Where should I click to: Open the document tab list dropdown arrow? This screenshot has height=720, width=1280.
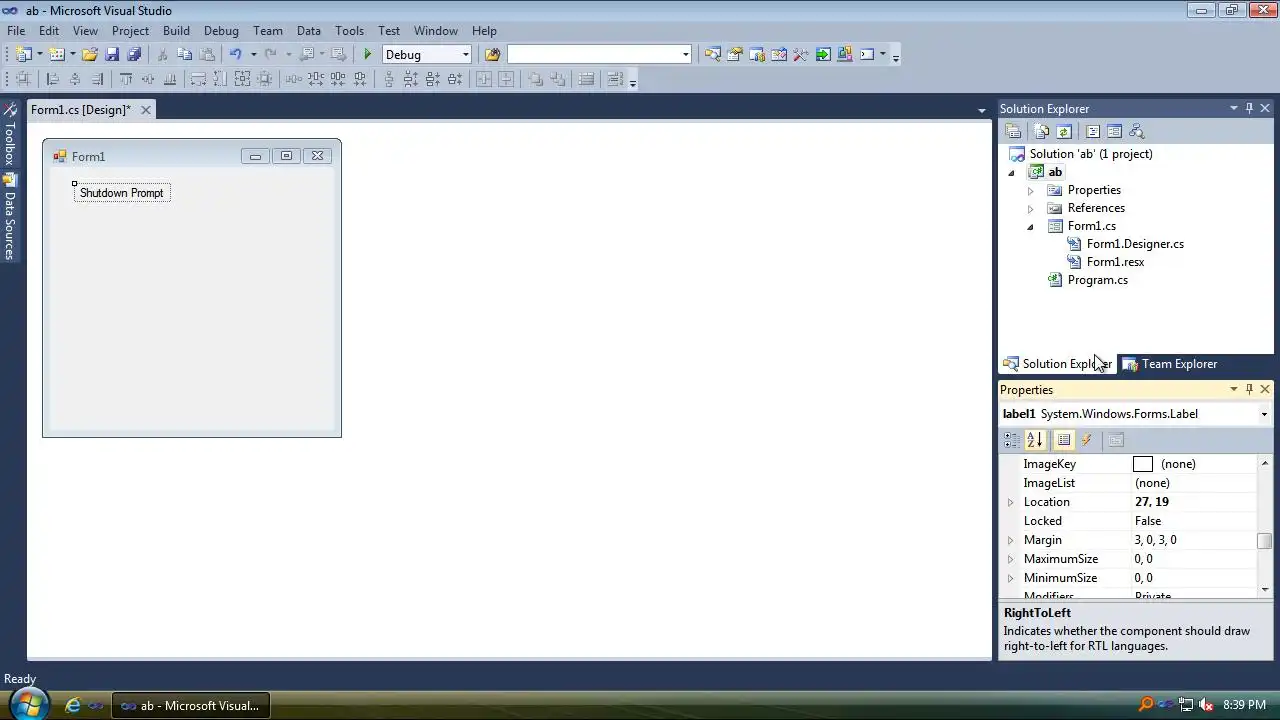(981, 110)
